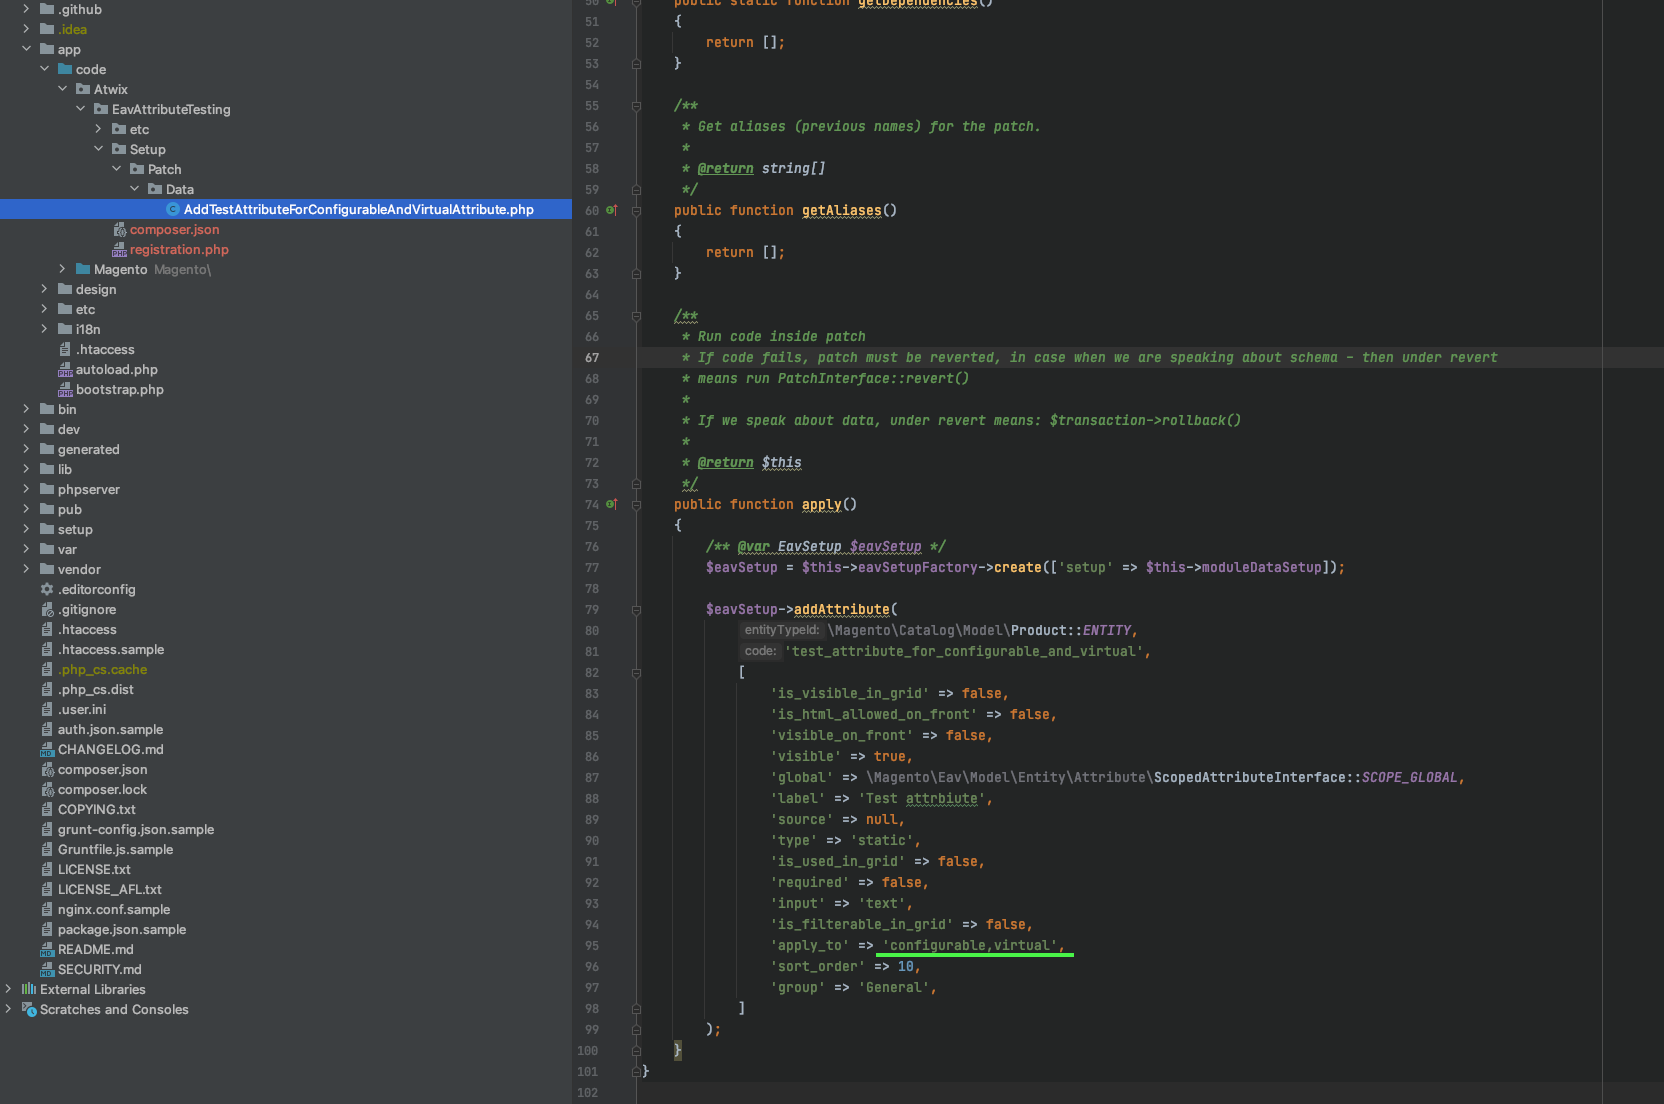The width and height of the screenshot is (1664, 1104).
Task: Click the SECURITY.md markdown icon
Action: coord(47,969)
